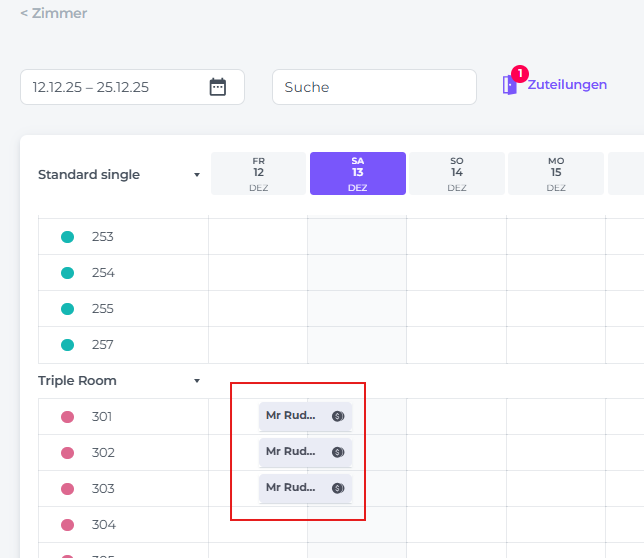Image resolution: width=644 pixels, height=558 pixels.
Task: Select room 257 in the room list
Action: 103,345
